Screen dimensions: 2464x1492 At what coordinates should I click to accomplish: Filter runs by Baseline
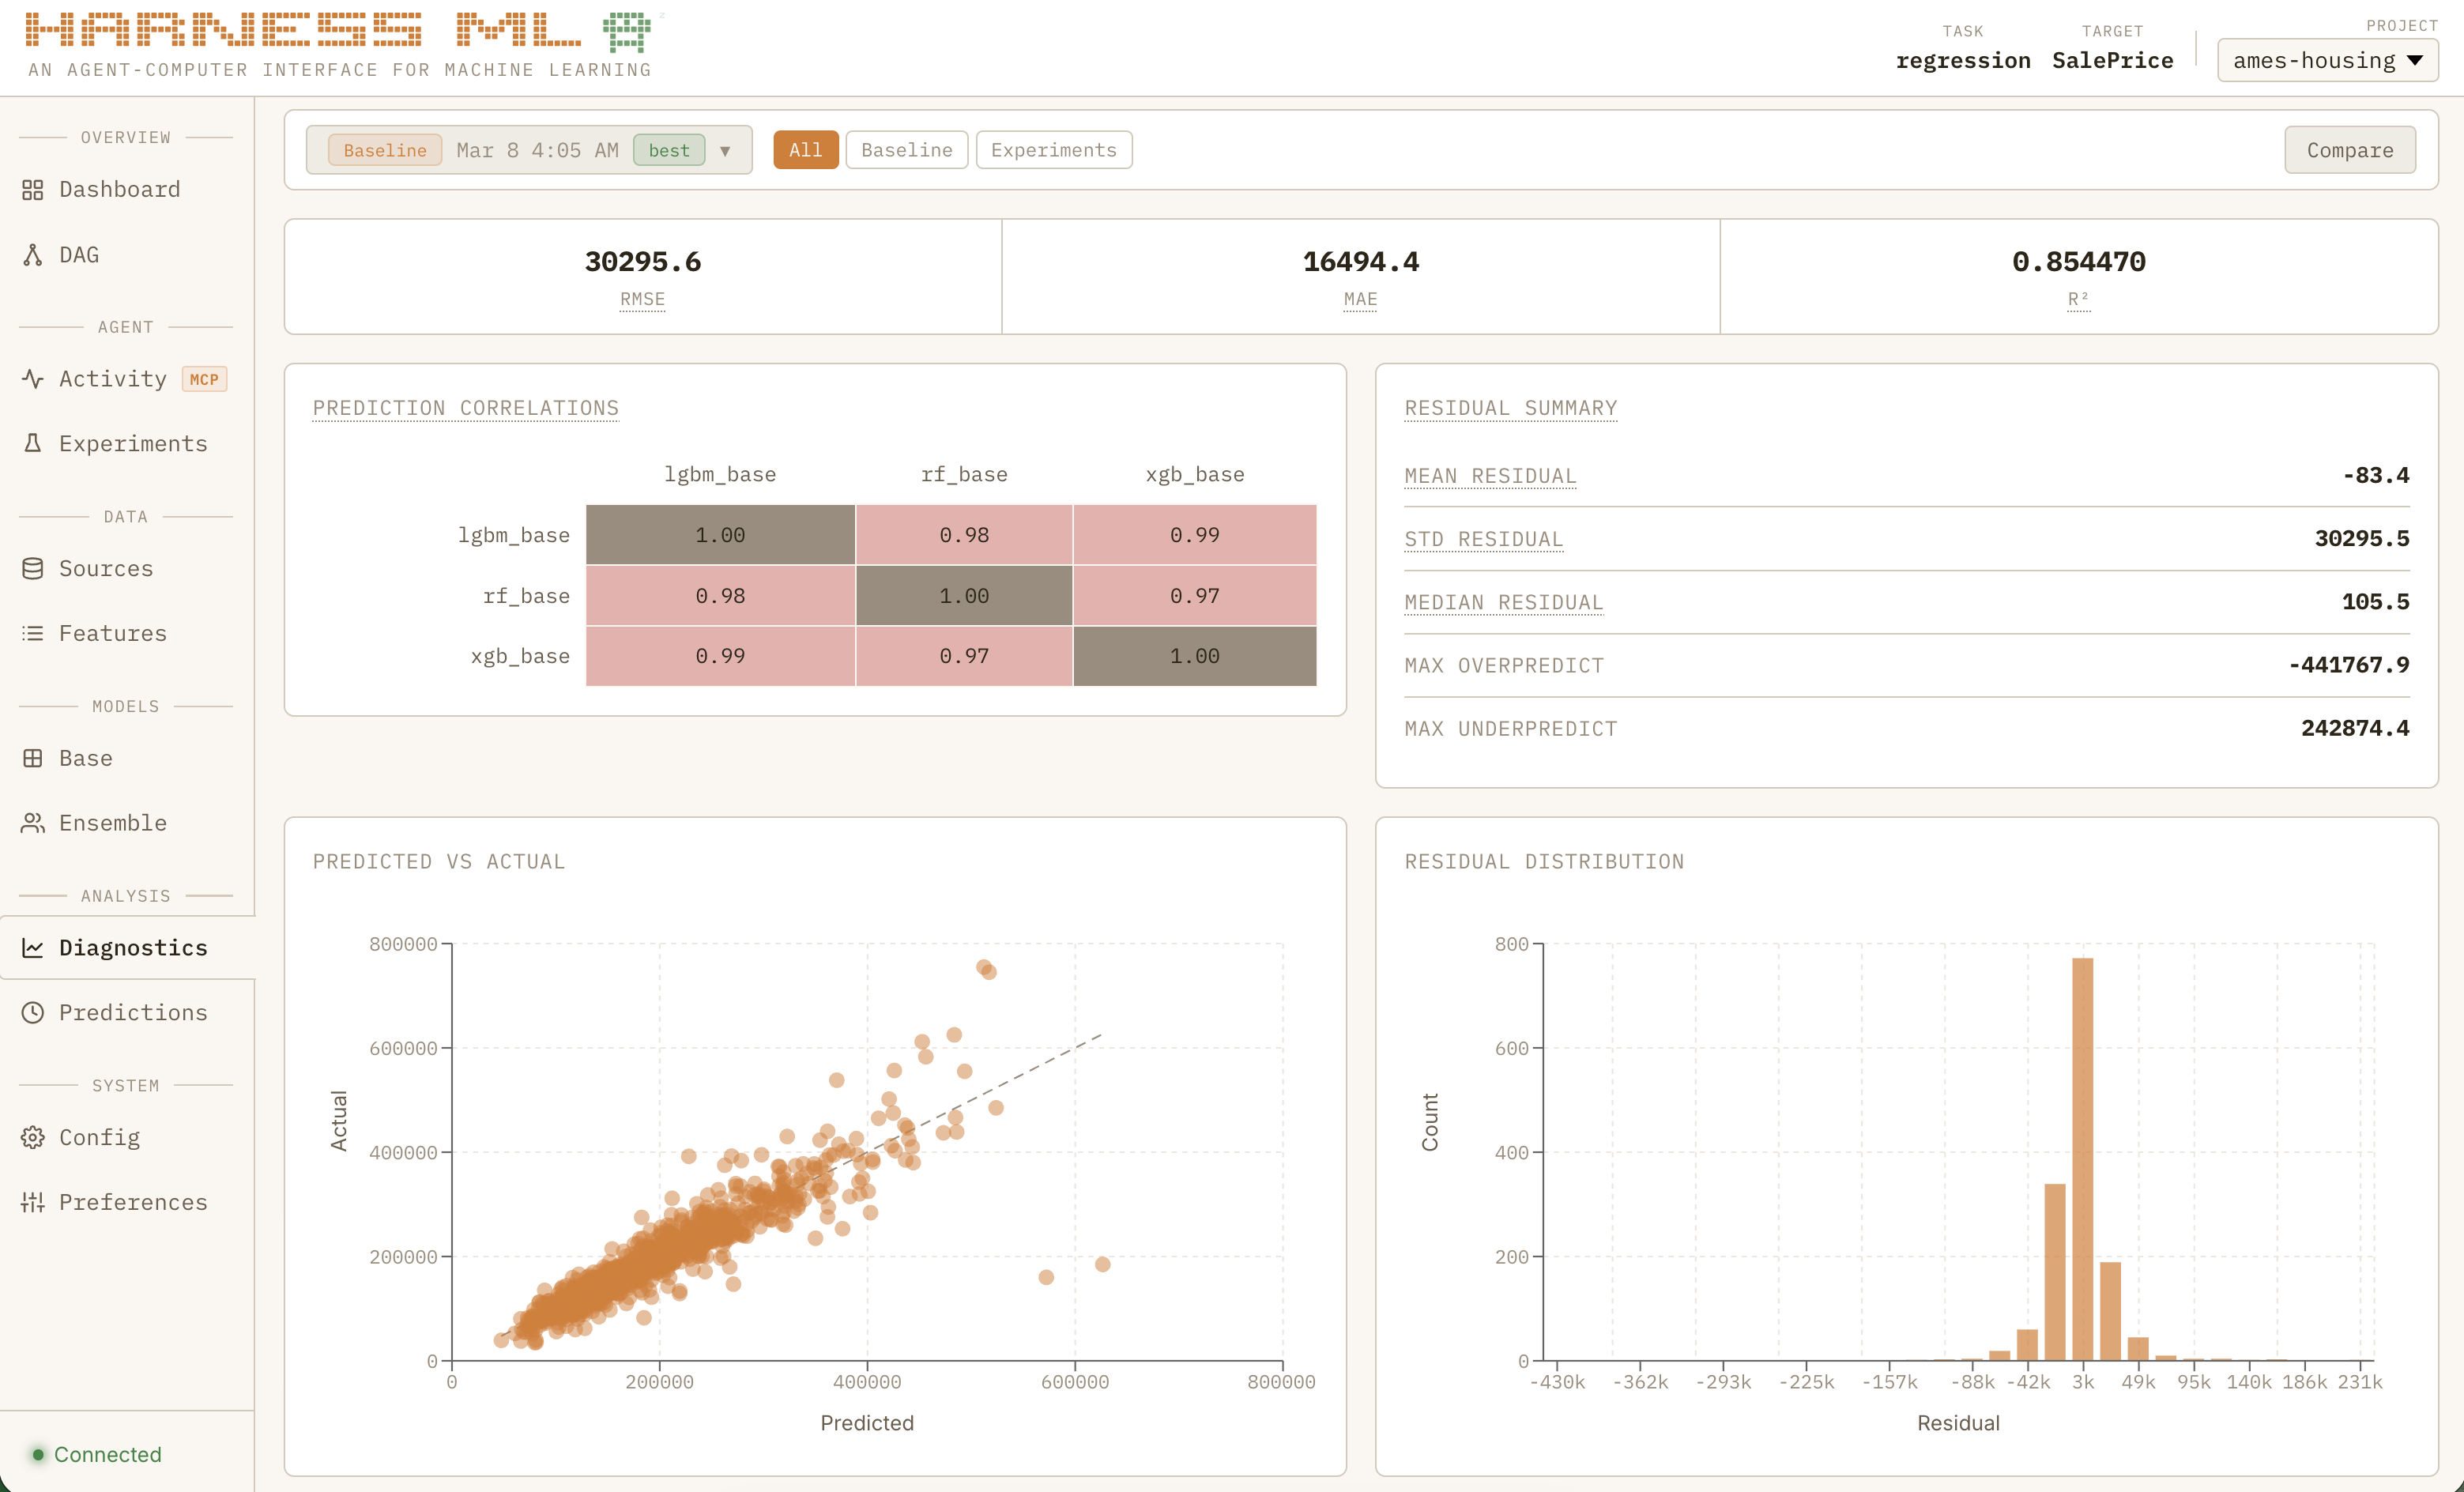[906, 150]
